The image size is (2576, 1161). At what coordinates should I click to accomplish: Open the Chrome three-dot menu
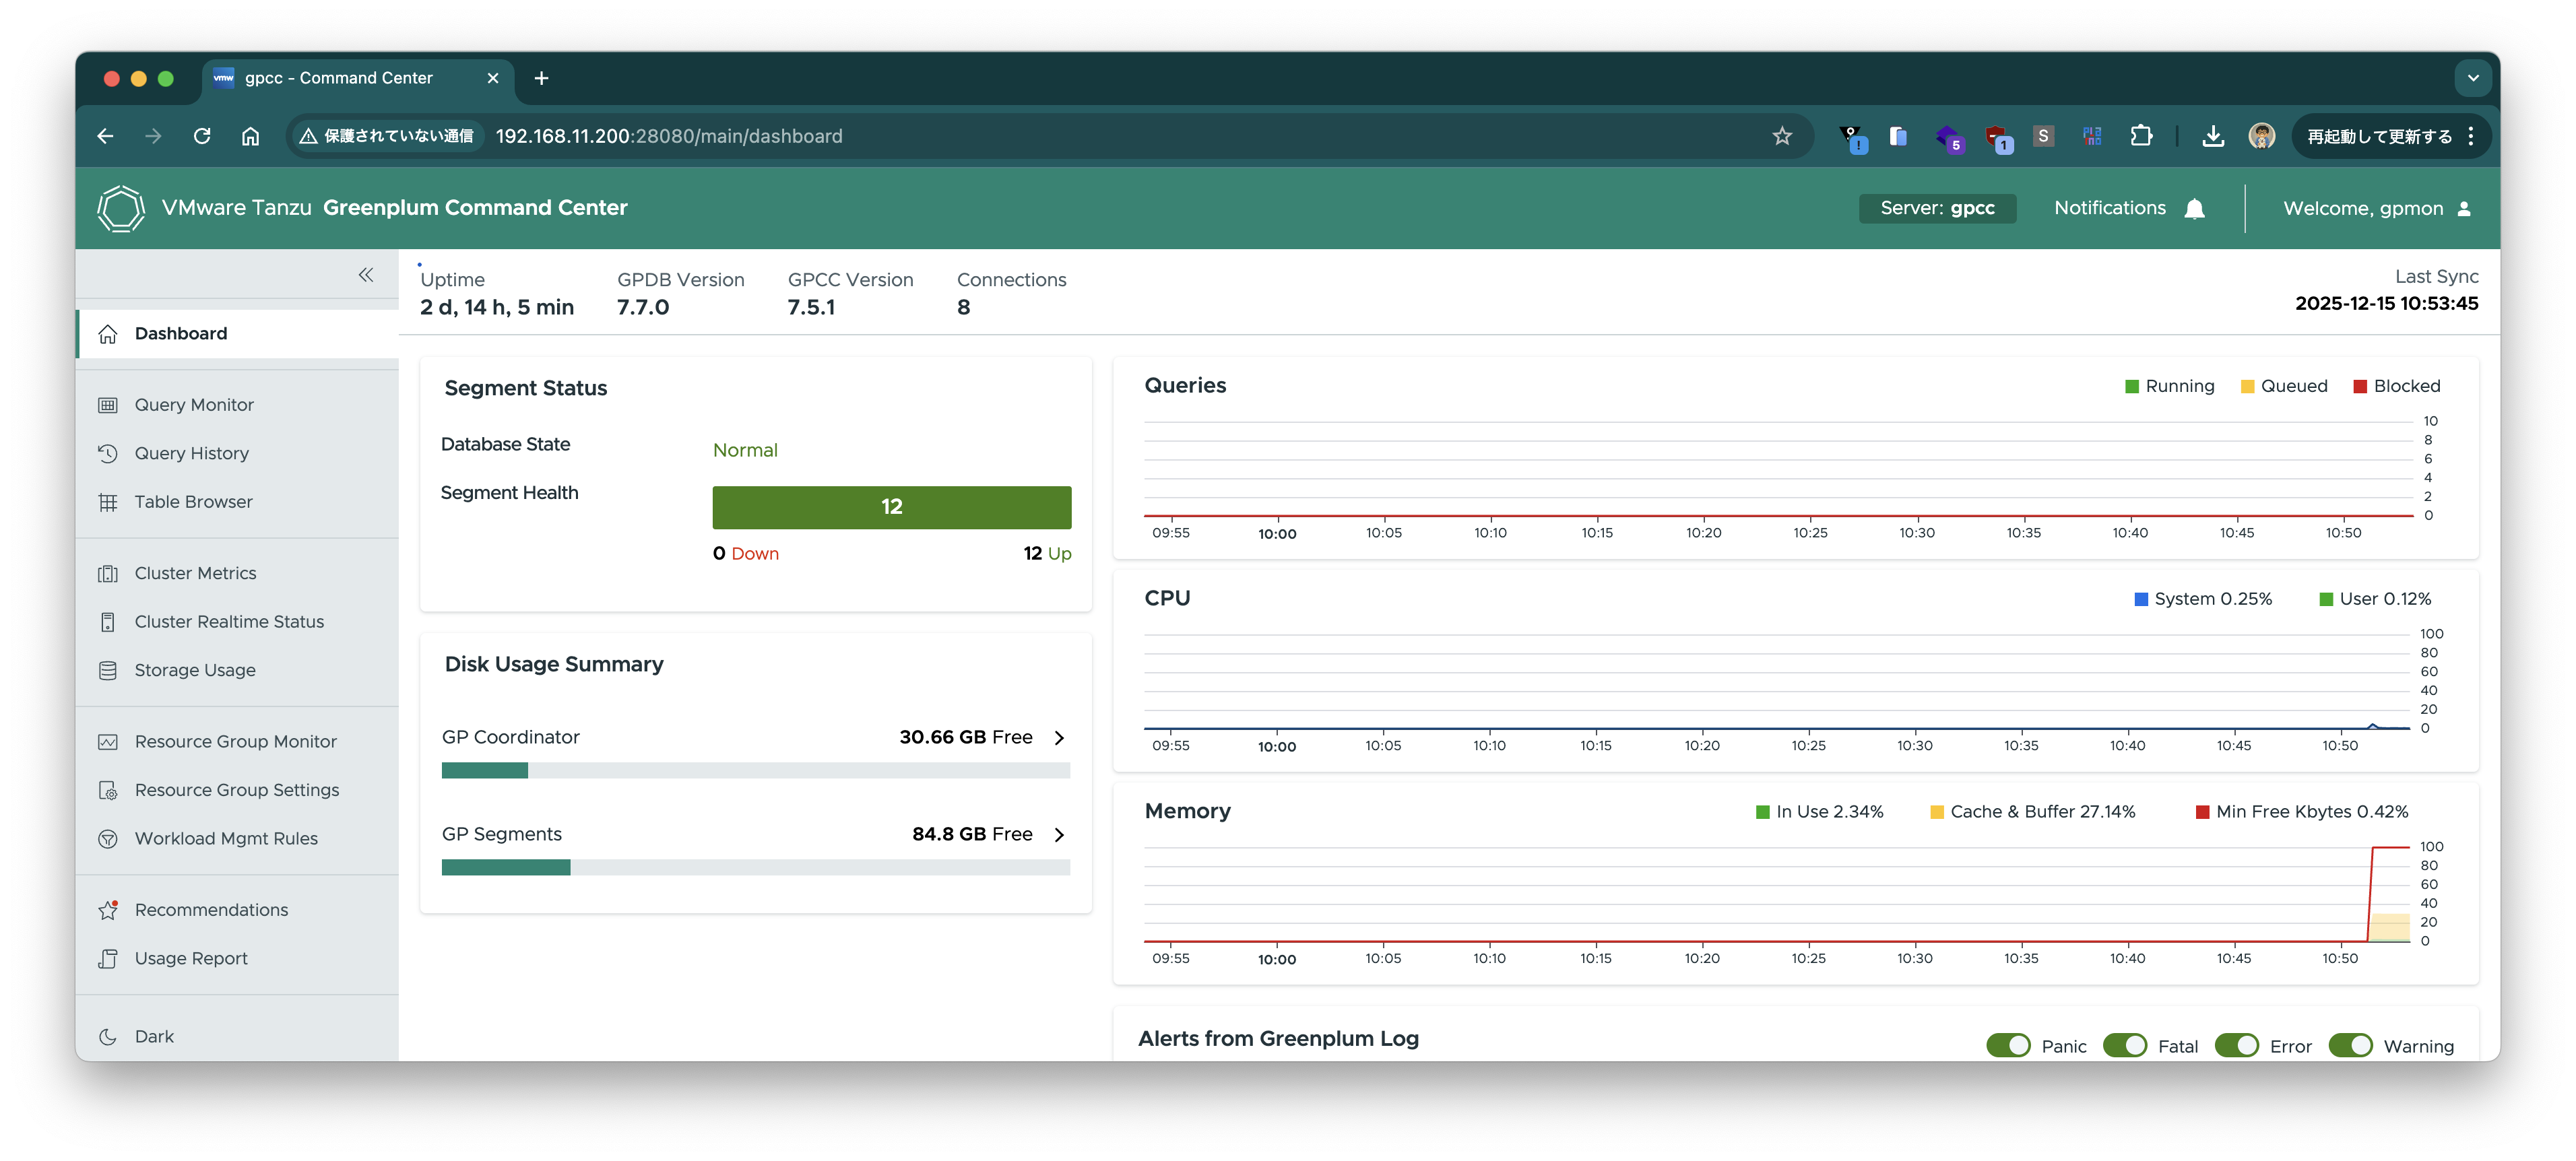(x=2471, y=136)
